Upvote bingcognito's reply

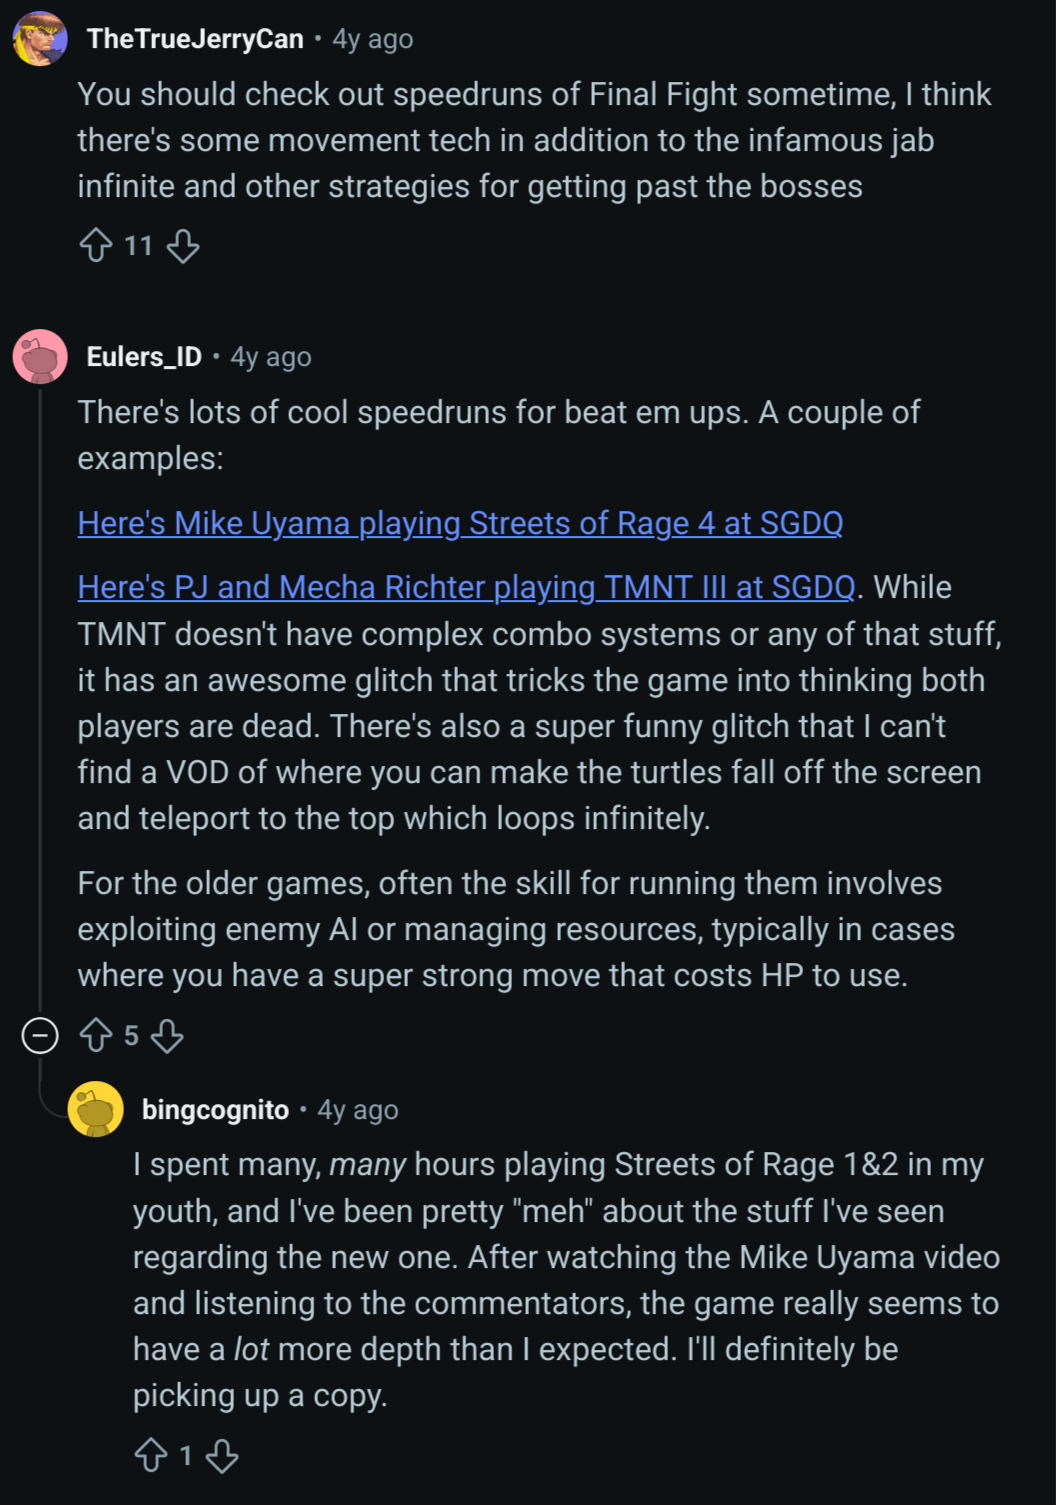(x=151, y=1455)
